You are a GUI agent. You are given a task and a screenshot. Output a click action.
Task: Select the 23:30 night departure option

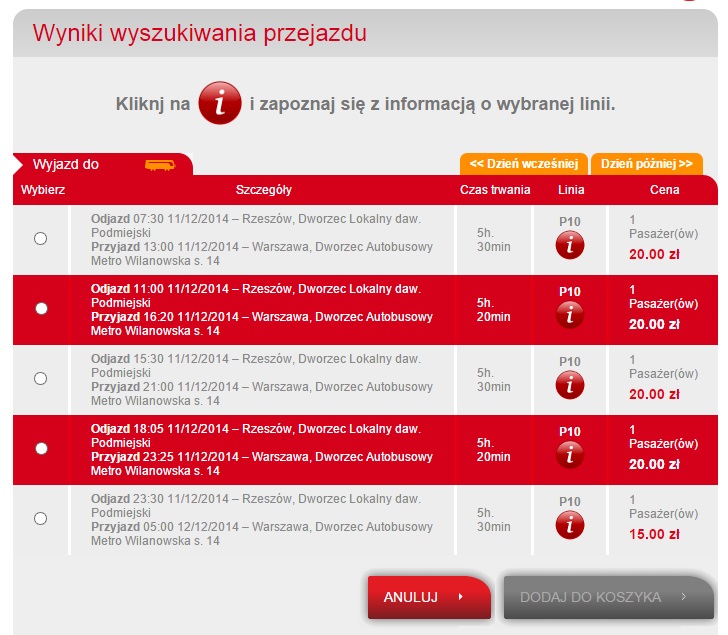point(41,519)
